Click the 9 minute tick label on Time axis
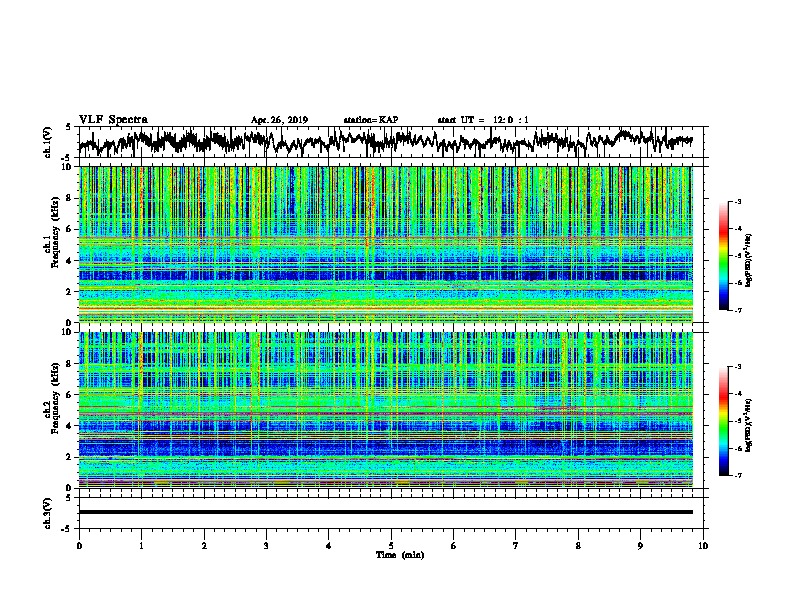792x612 pixels. click(640, 546)
